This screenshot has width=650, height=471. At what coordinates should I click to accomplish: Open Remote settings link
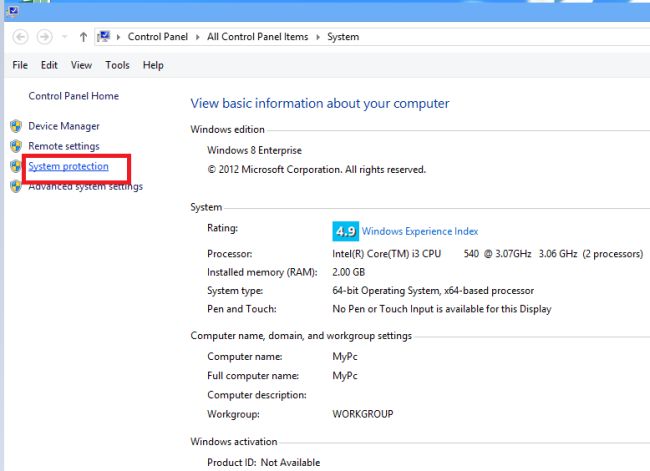[x=64, y=146]
